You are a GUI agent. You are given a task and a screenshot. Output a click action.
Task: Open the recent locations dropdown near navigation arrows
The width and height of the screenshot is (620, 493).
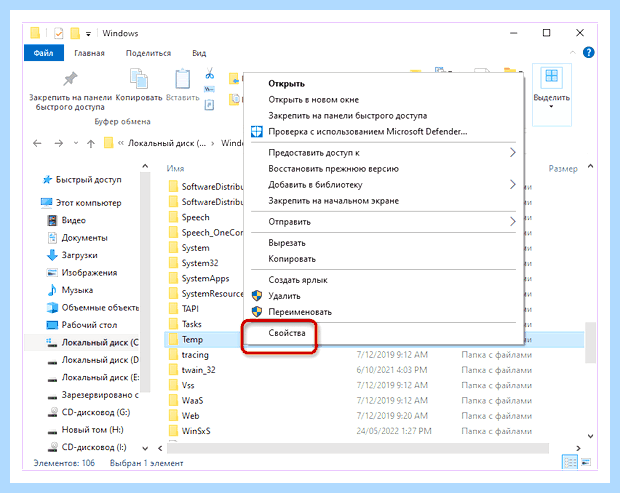76,143
